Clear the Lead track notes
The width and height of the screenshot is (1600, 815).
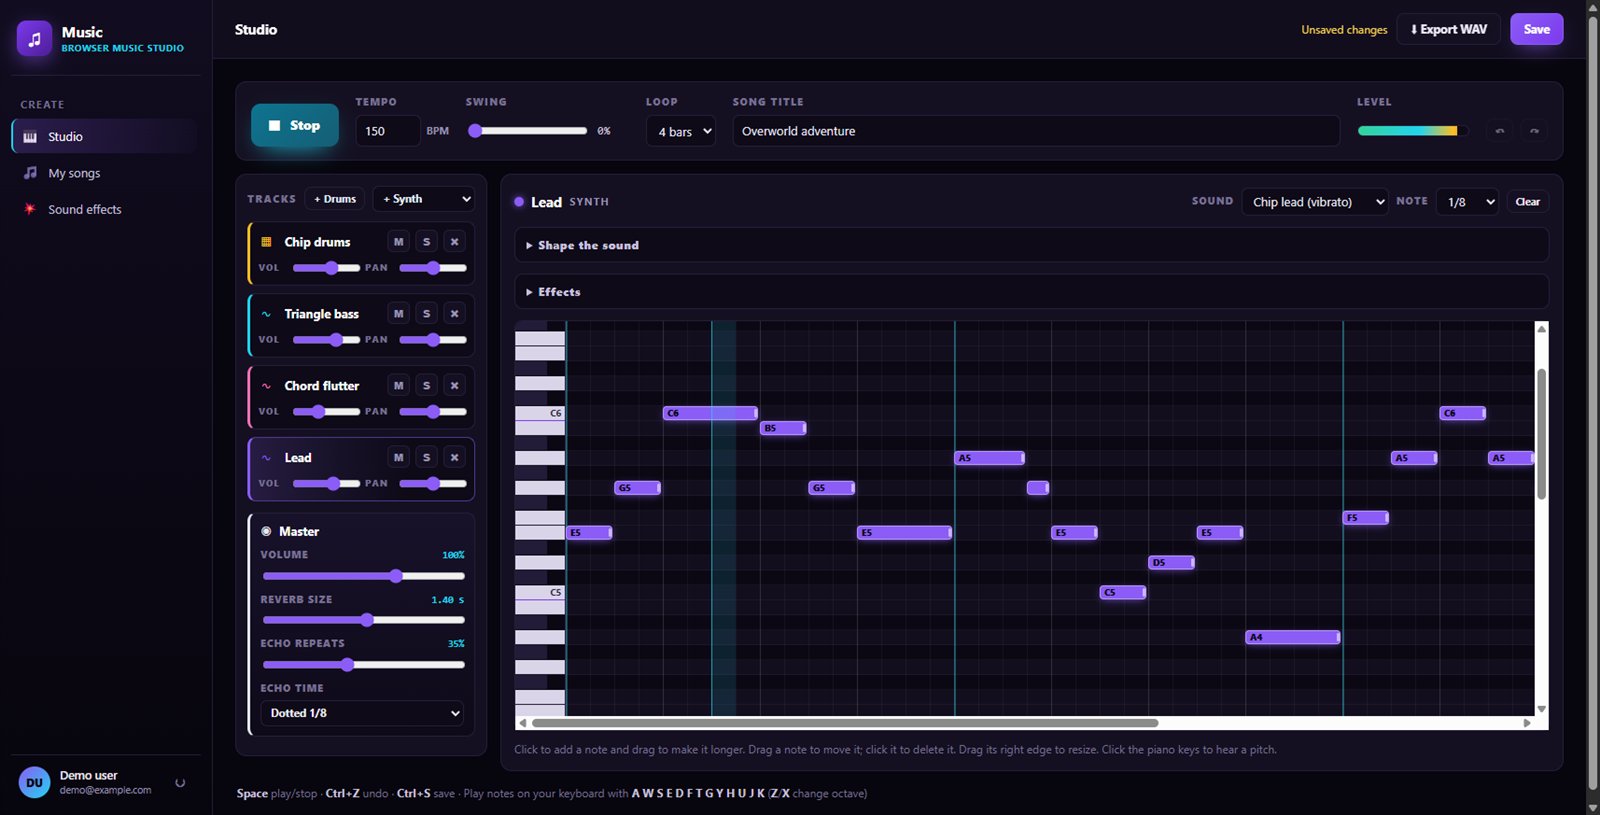point(1527,202)
